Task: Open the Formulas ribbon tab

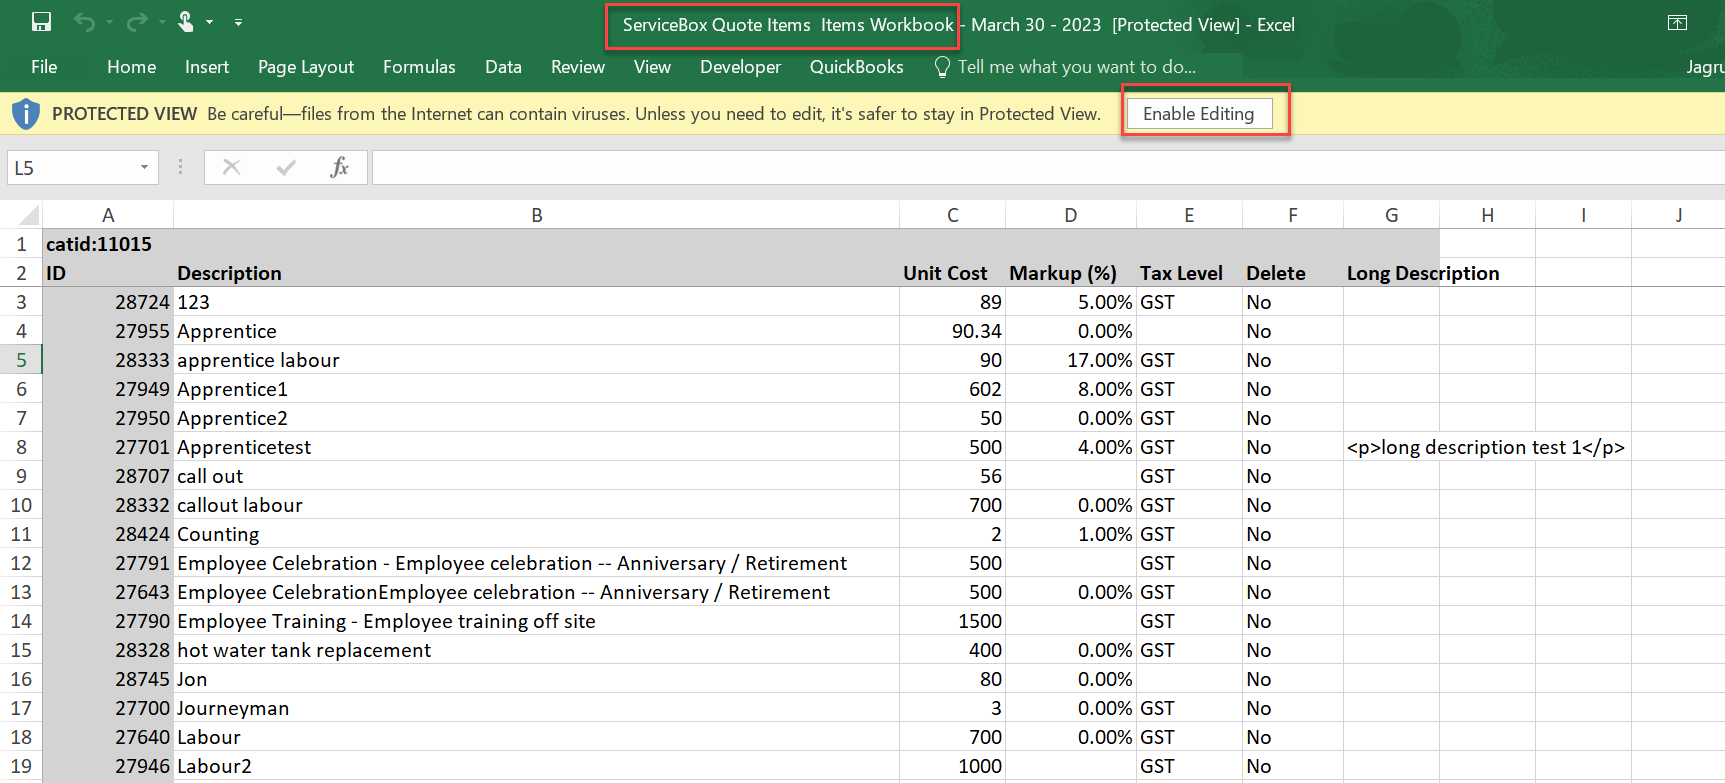Action: 418,67
